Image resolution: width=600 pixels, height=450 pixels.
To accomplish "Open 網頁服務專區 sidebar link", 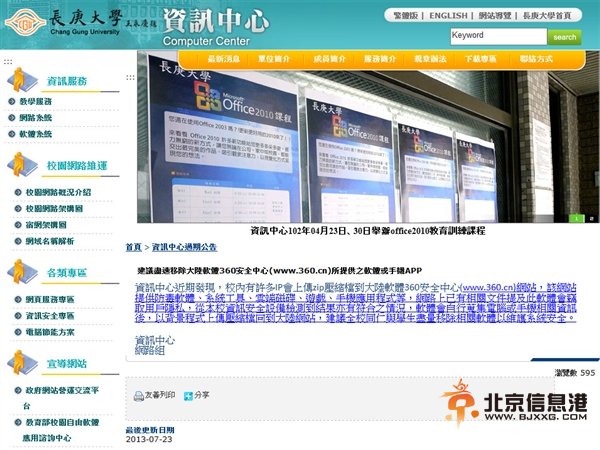I will (x=50, y=299).
